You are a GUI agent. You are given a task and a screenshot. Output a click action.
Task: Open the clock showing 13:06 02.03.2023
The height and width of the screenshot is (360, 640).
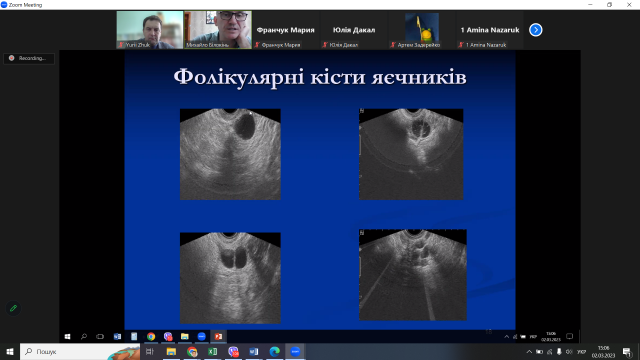[603, 351]
